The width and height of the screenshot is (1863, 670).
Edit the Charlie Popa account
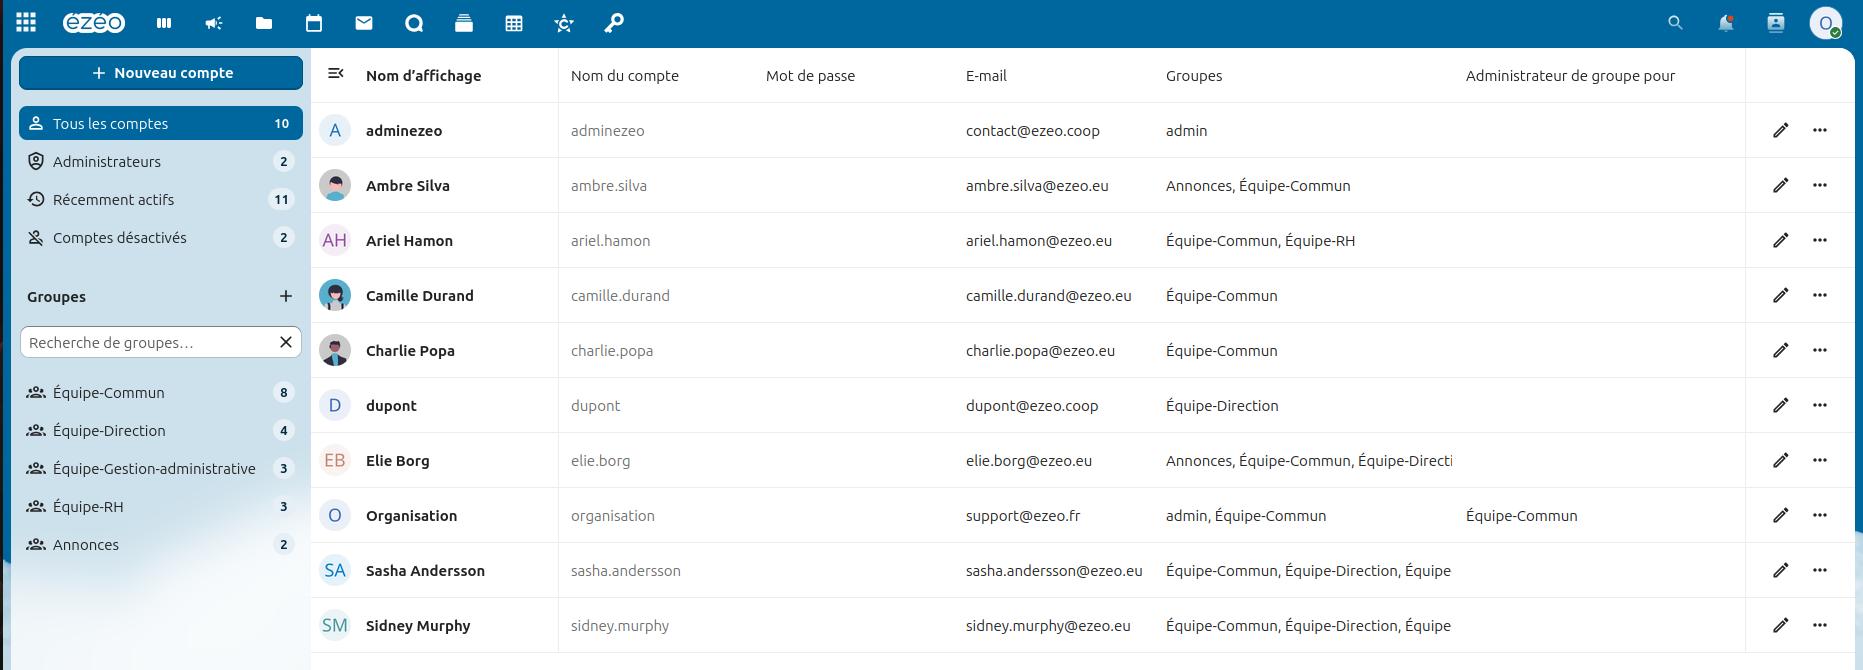coord(1781,350)
